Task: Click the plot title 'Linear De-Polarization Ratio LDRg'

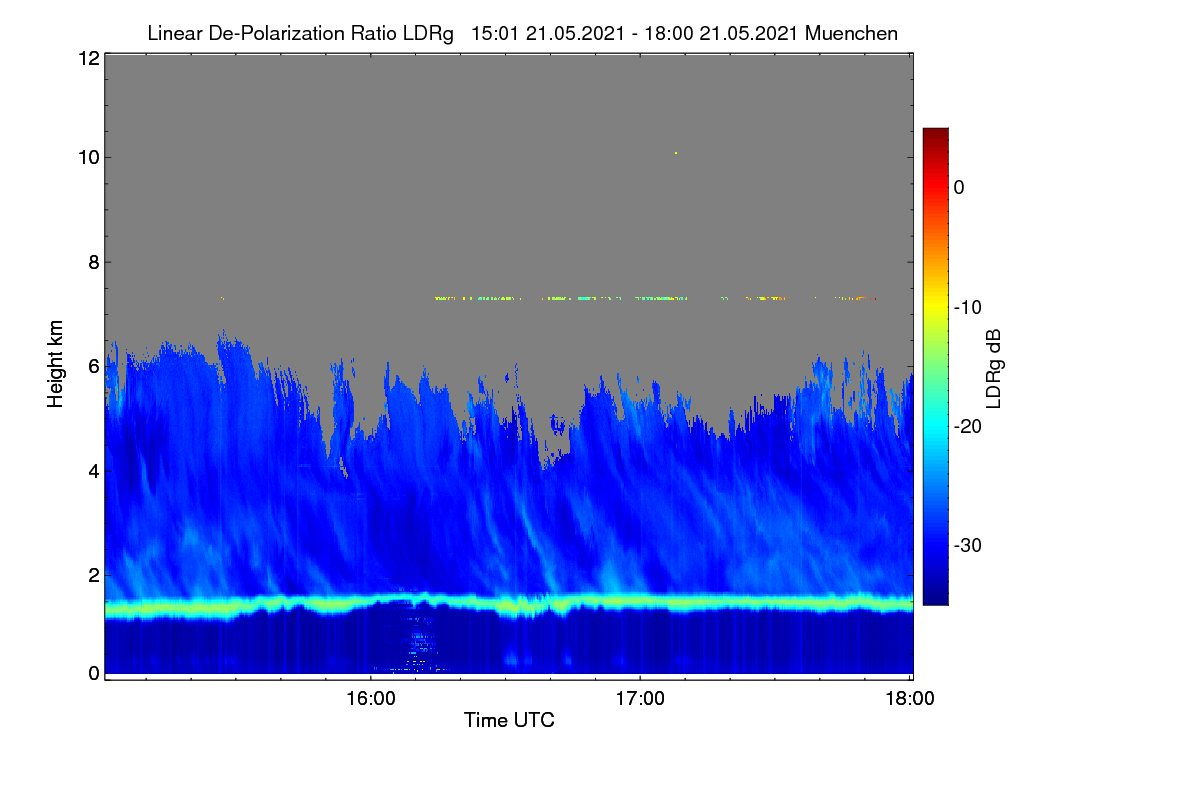Action: click(300, 33)
